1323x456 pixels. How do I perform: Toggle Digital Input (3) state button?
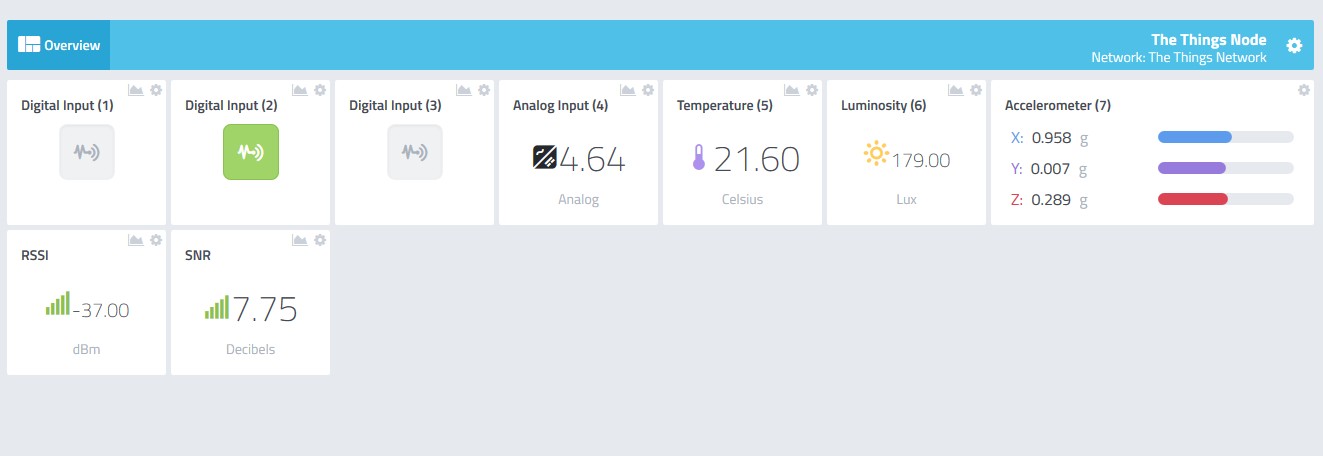coord(415,152)
